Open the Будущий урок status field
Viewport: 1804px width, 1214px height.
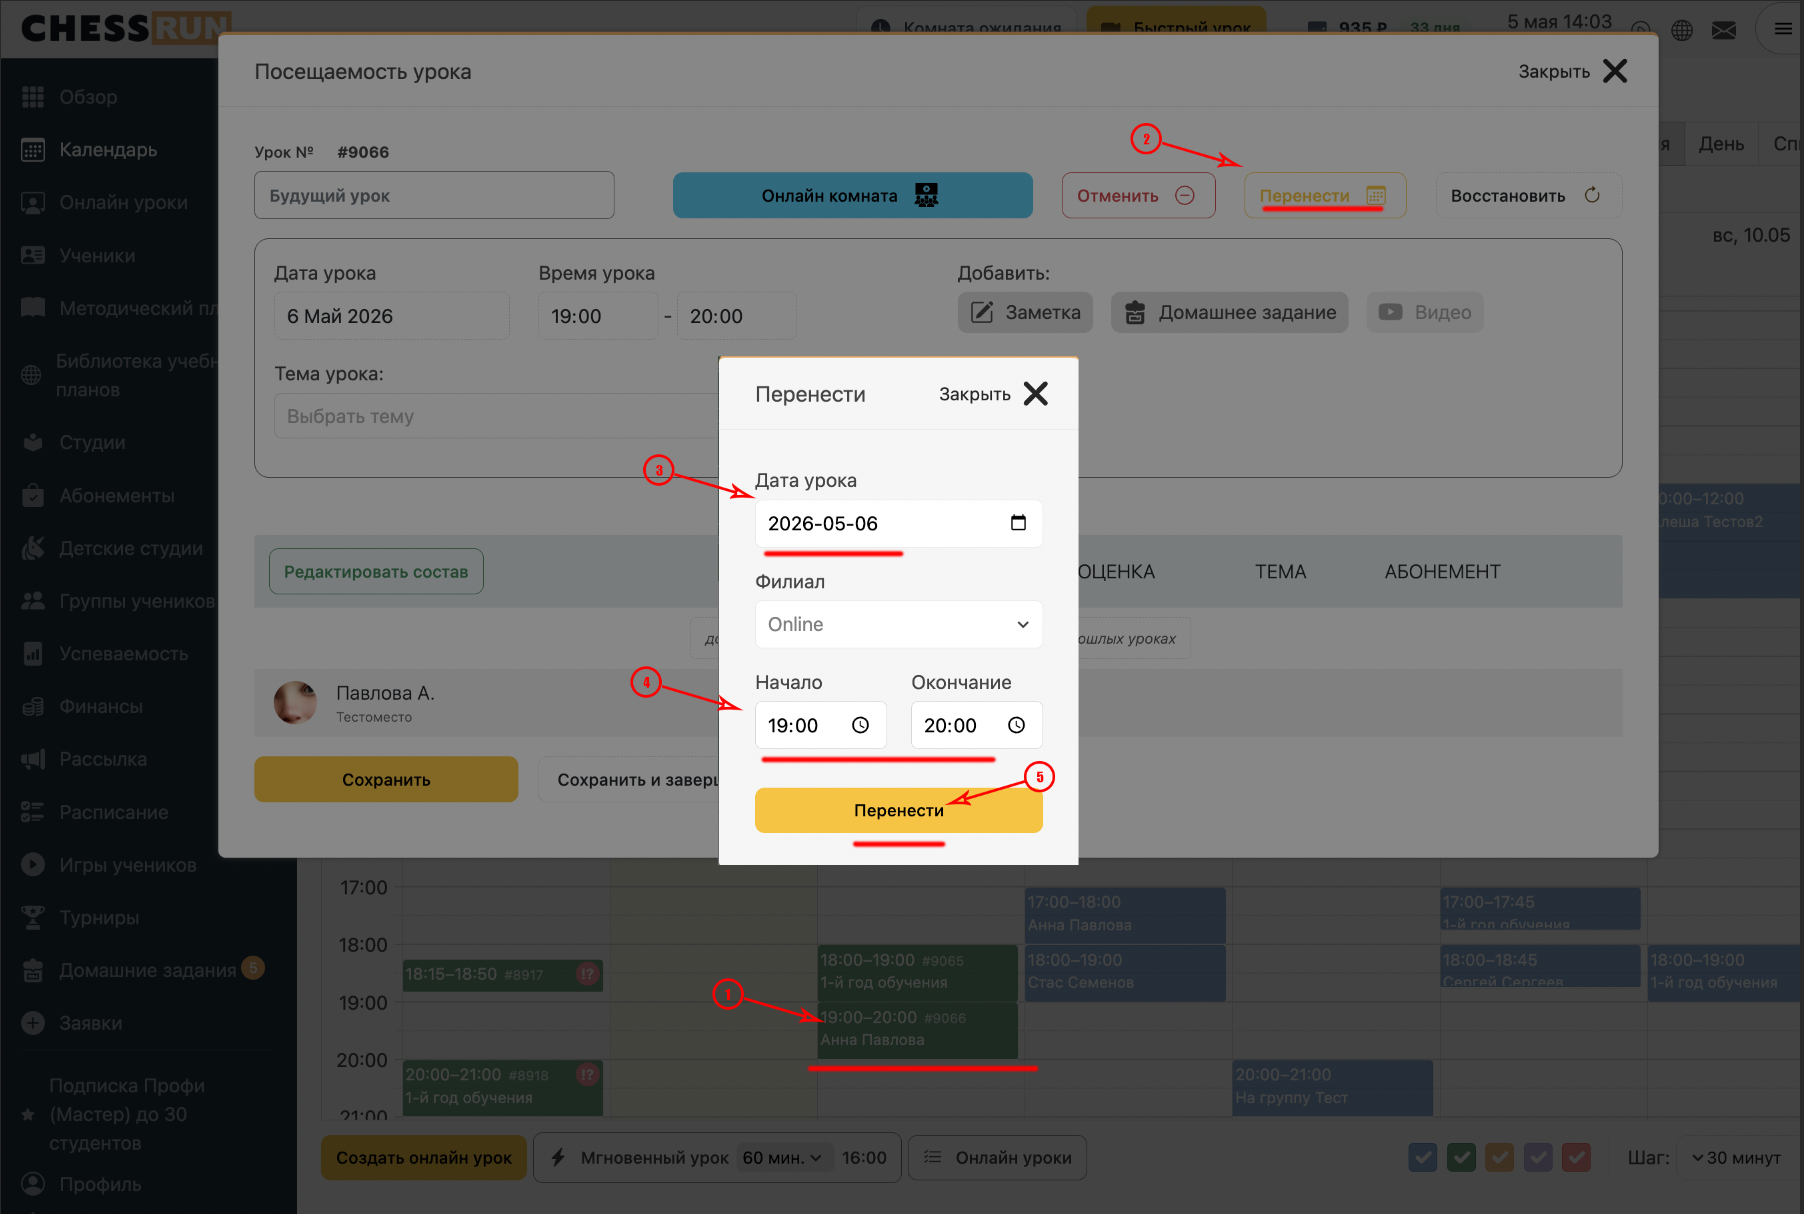click(434, 195)
